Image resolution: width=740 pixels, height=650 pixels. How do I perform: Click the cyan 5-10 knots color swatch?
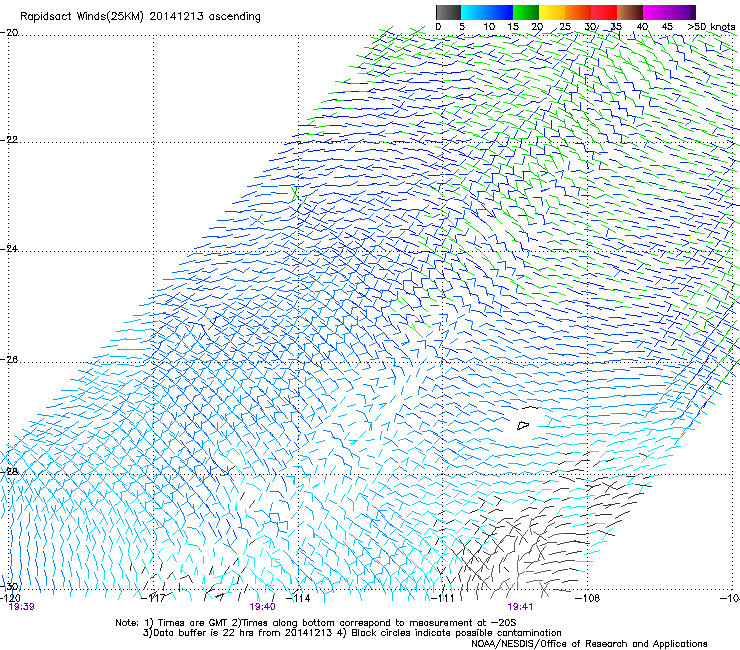474,12
